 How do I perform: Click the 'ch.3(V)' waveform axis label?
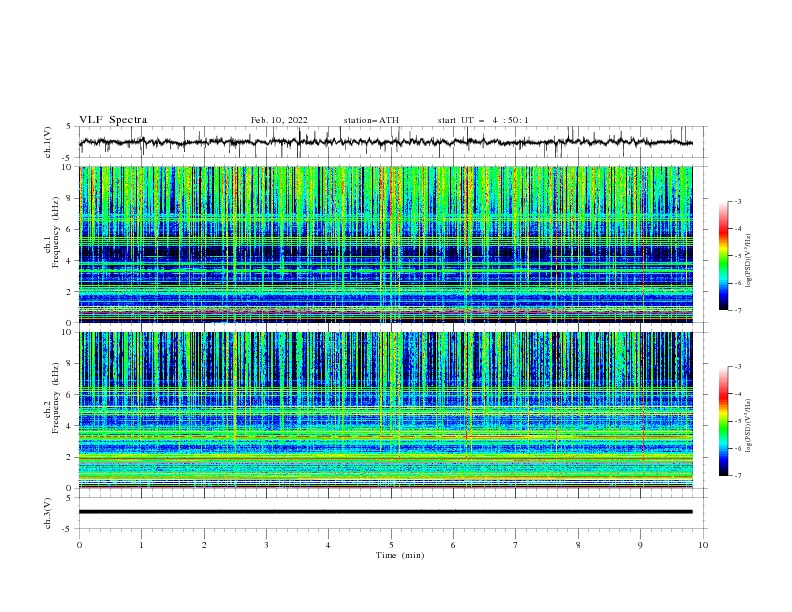[48, 513]
